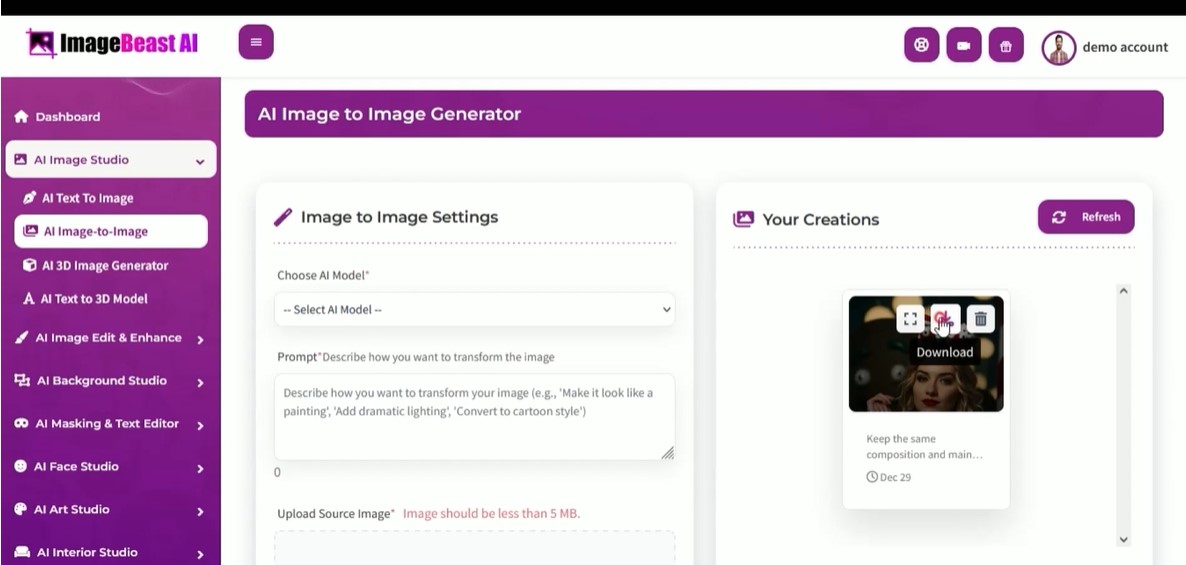Click 'Image should be less than 5 MB.' note
This screenshot has width=1186, height=565.
pos(491,514)
